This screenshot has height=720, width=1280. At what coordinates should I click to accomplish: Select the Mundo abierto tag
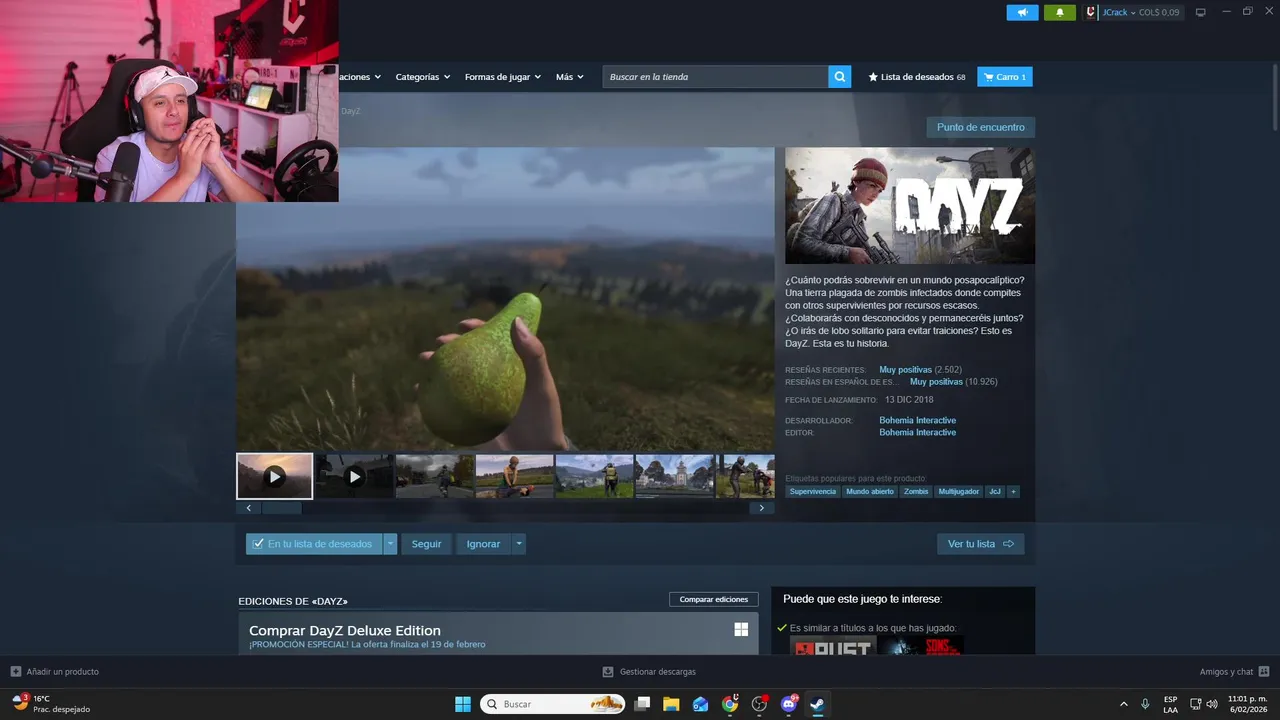(870, 492)
